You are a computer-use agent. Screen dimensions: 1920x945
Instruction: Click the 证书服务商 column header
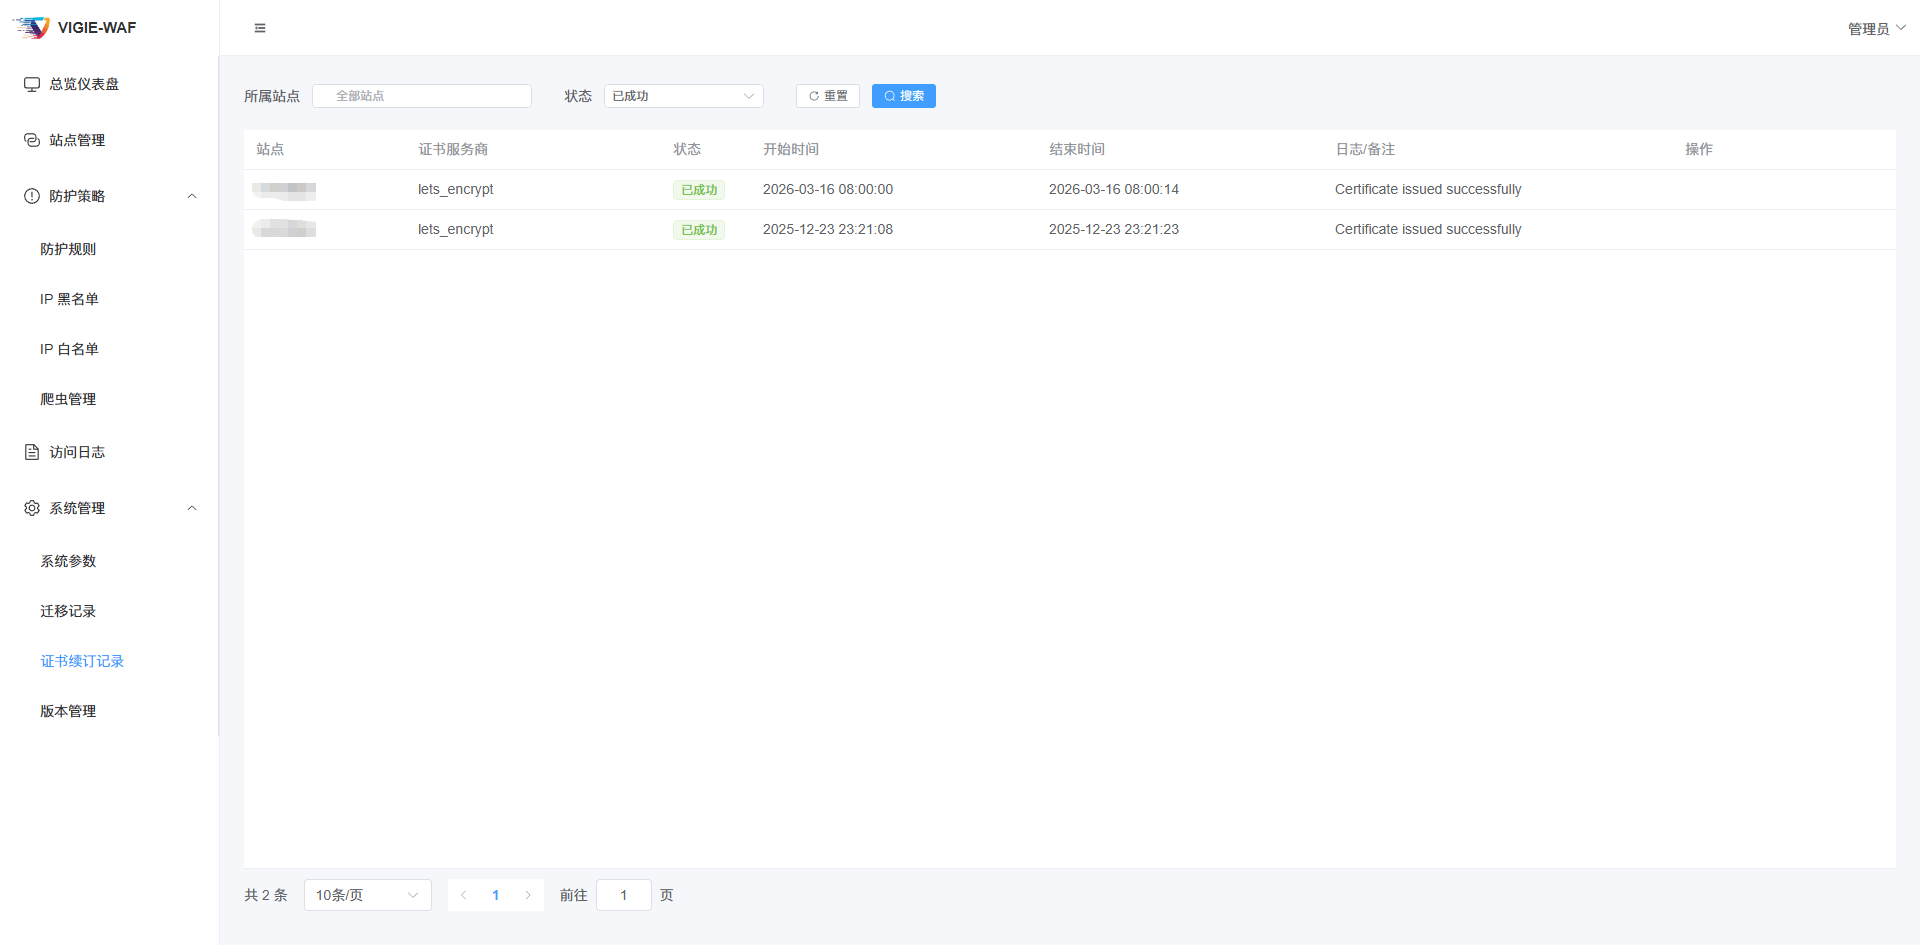click(x=453, y=149)
